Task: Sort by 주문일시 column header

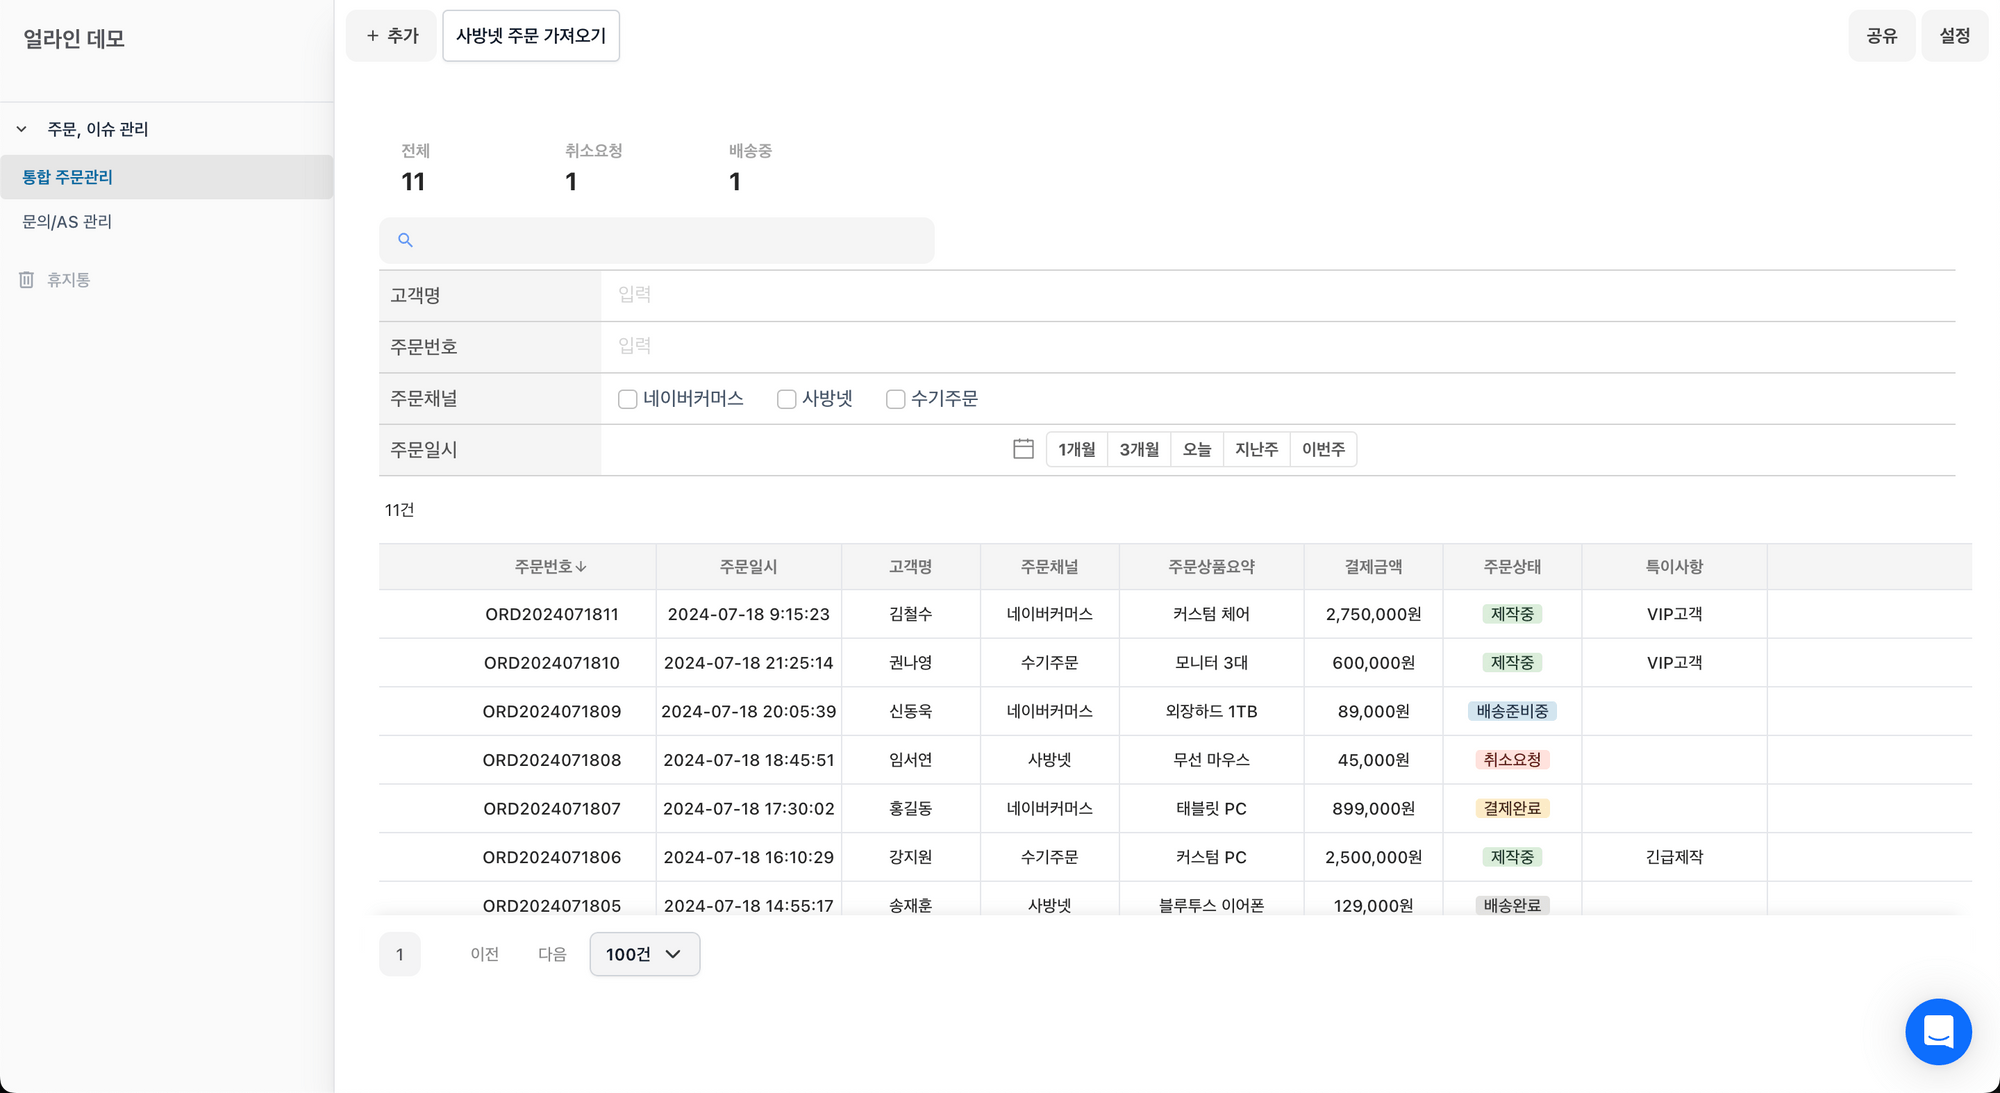Action: pyautogui.click(x=749, y=567)
